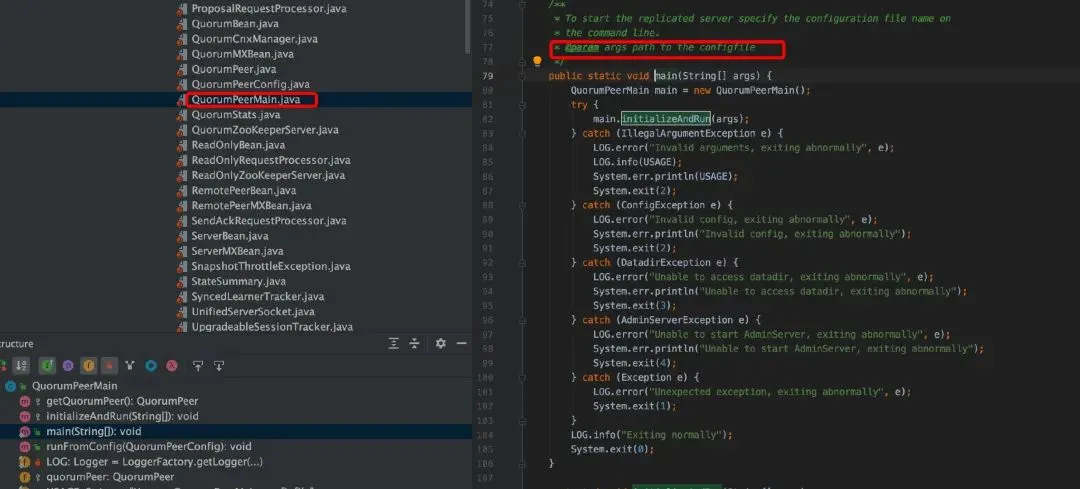Click the Java file icon beside SendAckRequestProcessor.java
Image resolution: width=1080 pixels, height=489 pixels.
pos(181,221)
